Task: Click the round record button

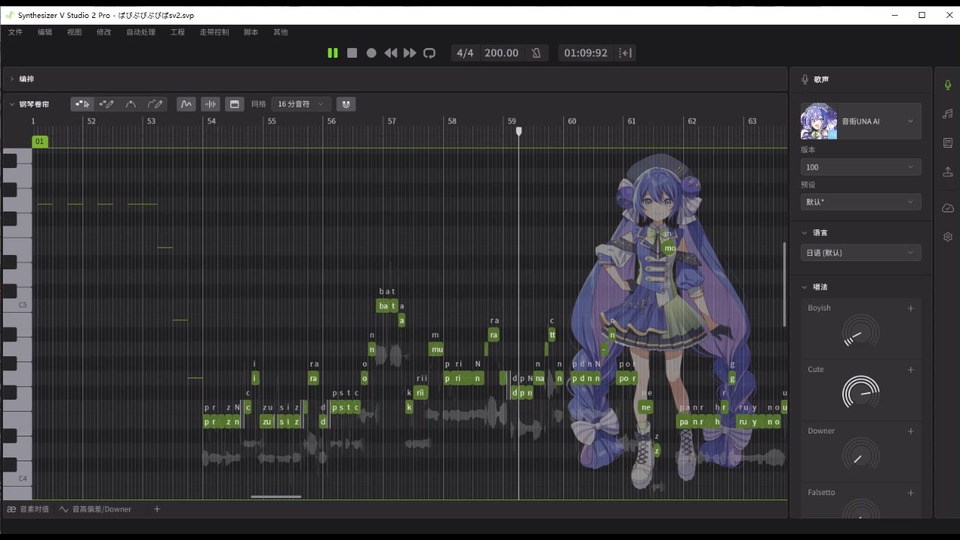Action: (371, 53)
